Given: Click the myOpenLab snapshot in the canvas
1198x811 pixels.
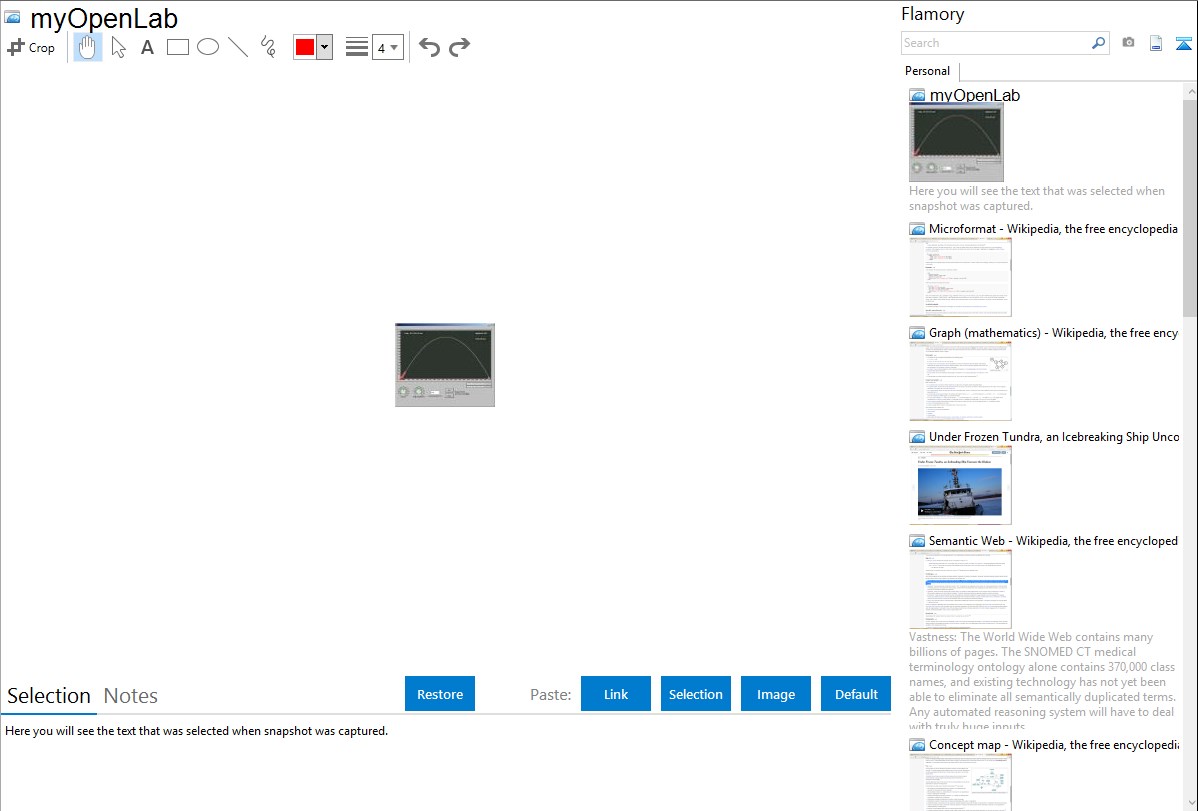Looking at the screenshot, I should (445, 365).
